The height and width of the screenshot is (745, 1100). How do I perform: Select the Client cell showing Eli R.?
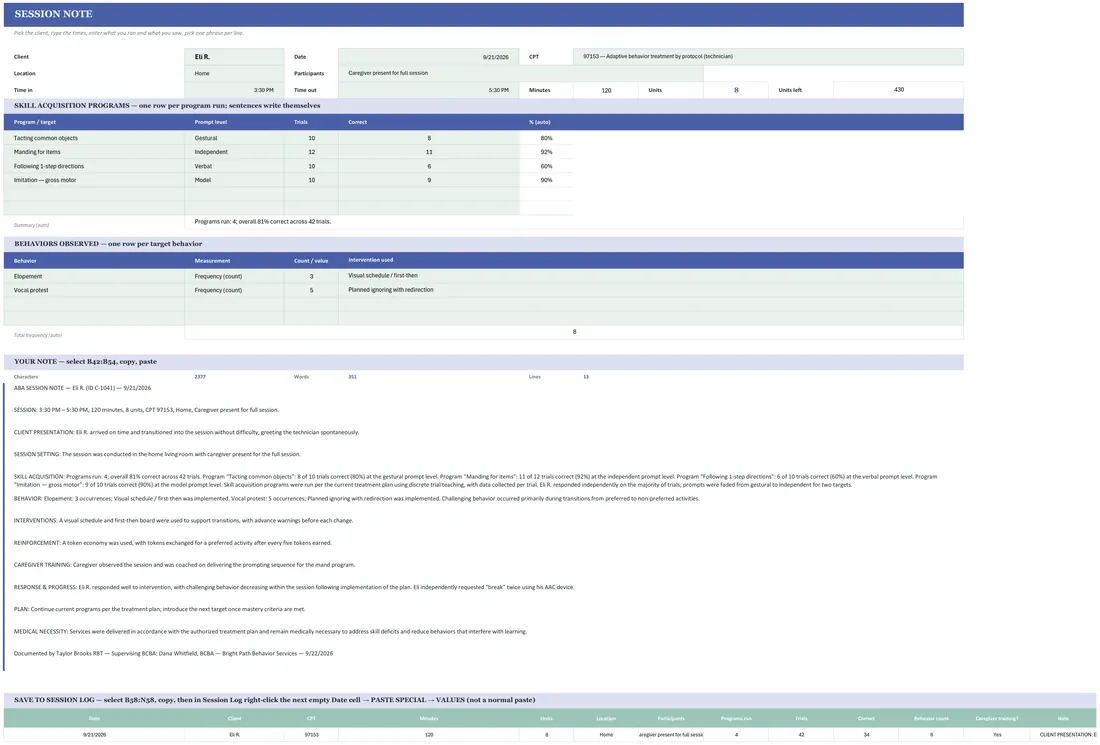click(x=234, y=57)
